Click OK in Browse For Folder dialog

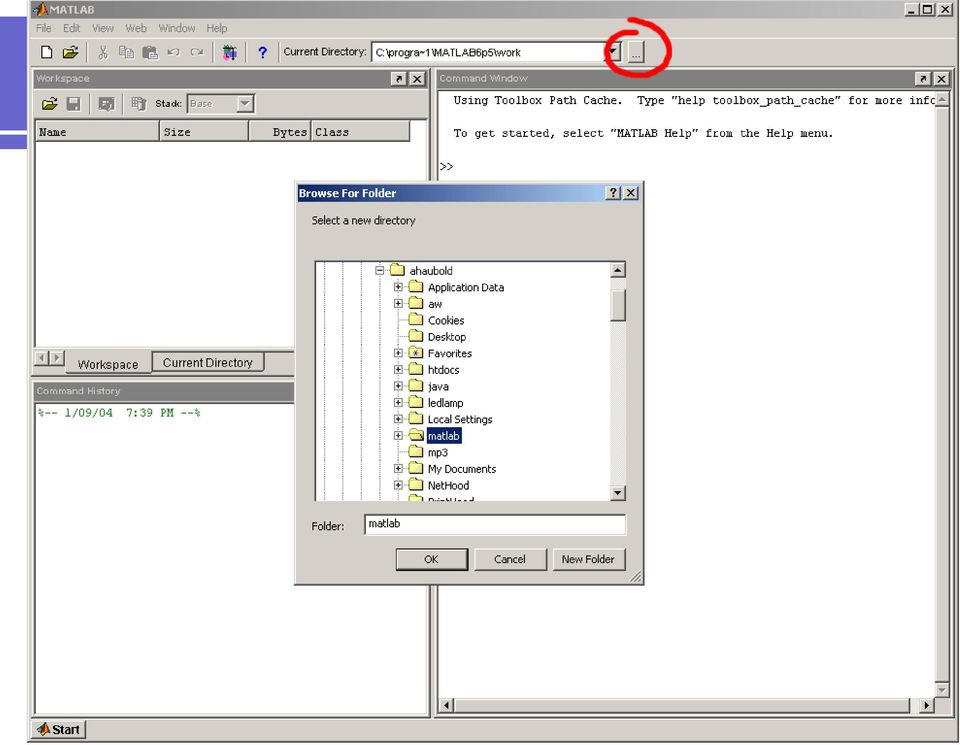432,560
